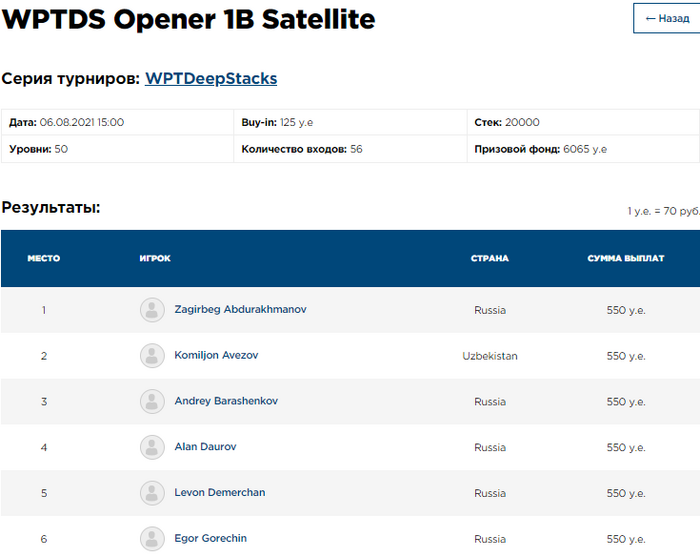The width and height of the screenshot is (700, 557).
Task: Open the WPTDeepStacks series link
Action: point(211,78)
